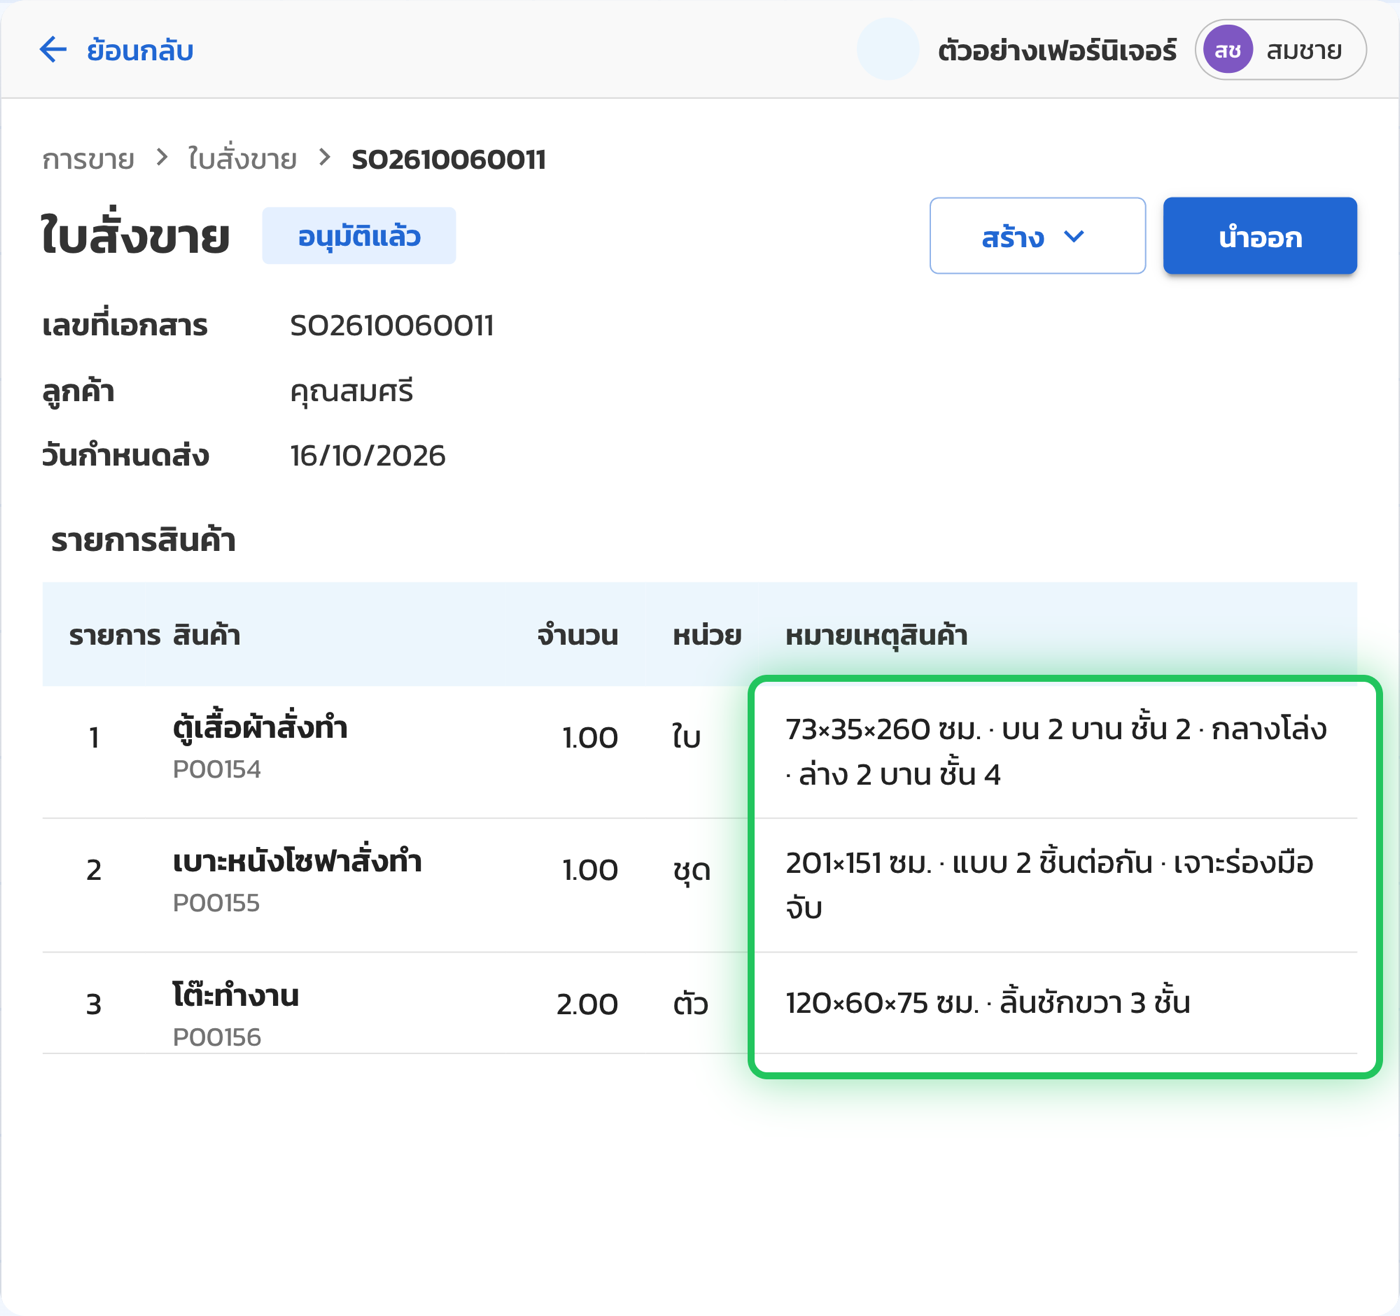Click unit ใบ in row 1

pos(686,737)
